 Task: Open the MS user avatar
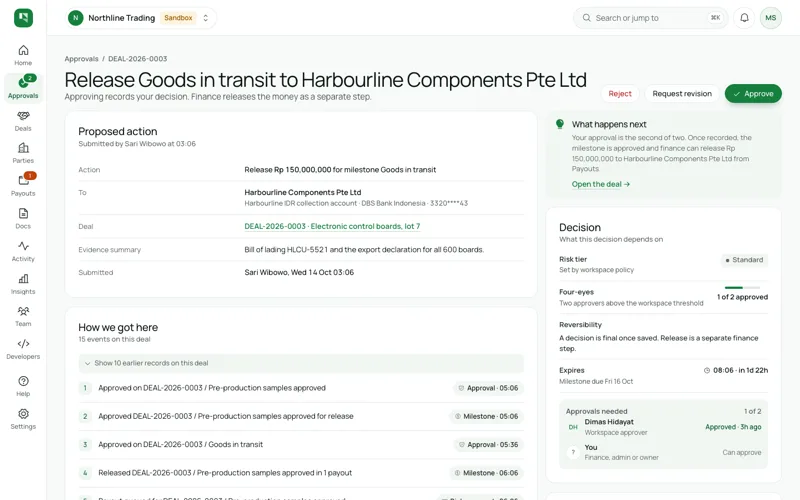[770, 18]
